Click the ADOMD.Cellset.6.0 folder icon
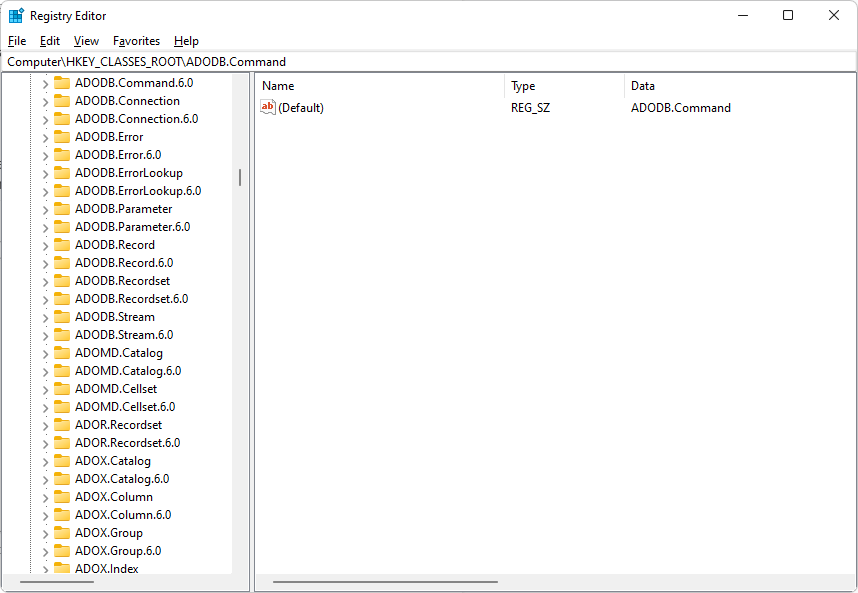The image size is (858, 593). point(62,407)
